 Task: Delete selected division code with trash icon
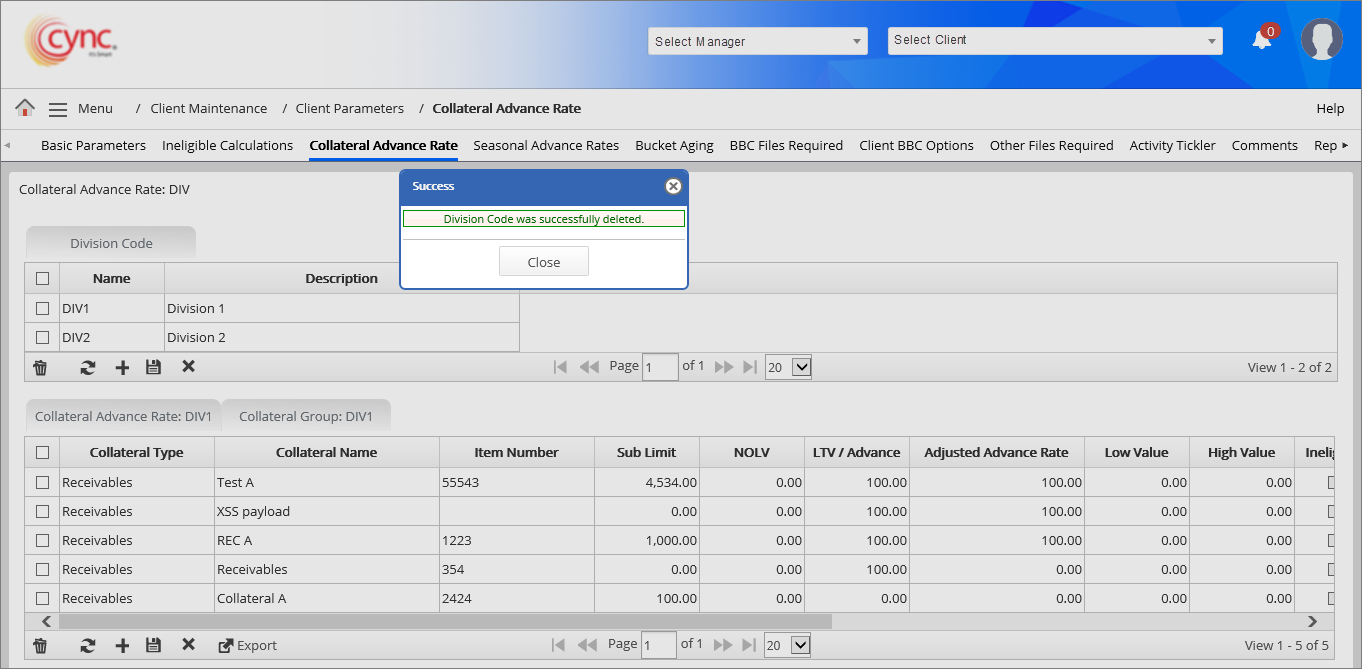point(40,368)
